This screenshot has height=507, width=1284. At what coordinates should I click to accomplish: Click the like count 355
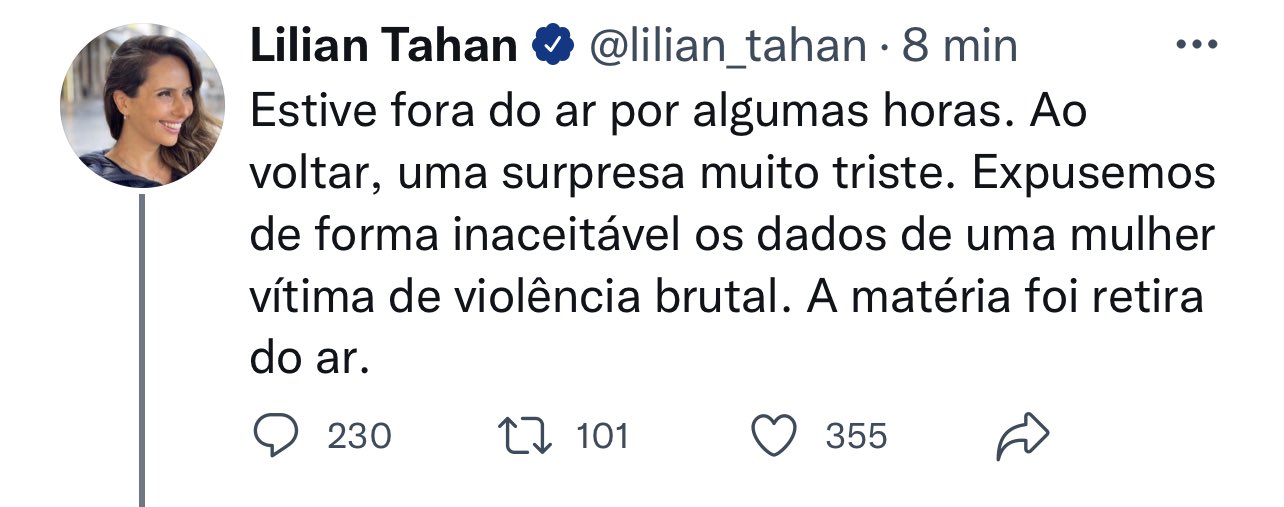point(856,437)
